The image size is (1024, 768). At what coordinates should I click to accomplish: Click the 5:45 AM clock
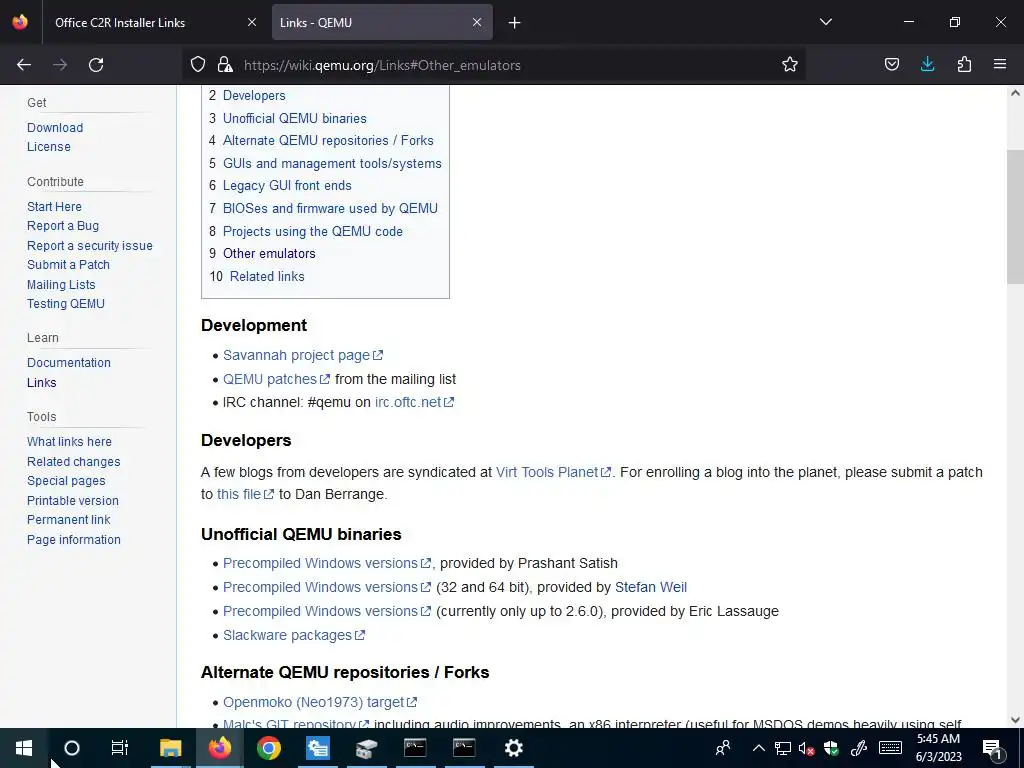(938, 739)
